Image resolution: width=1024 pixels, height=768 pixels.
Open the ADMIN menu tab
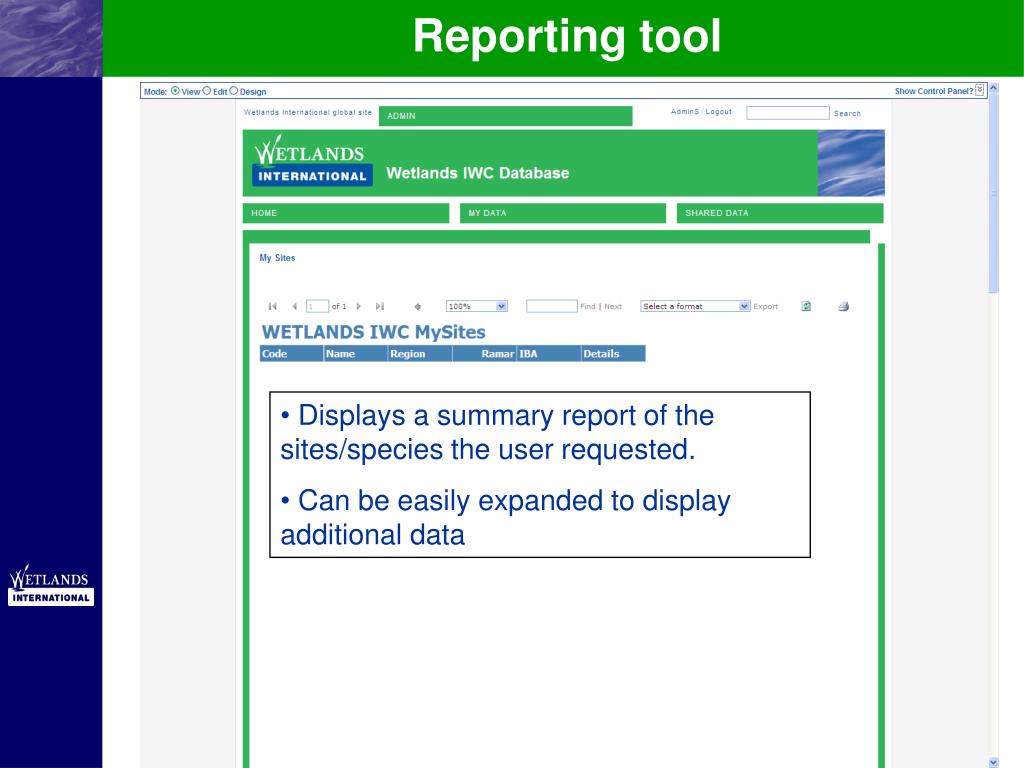(505, 116)
